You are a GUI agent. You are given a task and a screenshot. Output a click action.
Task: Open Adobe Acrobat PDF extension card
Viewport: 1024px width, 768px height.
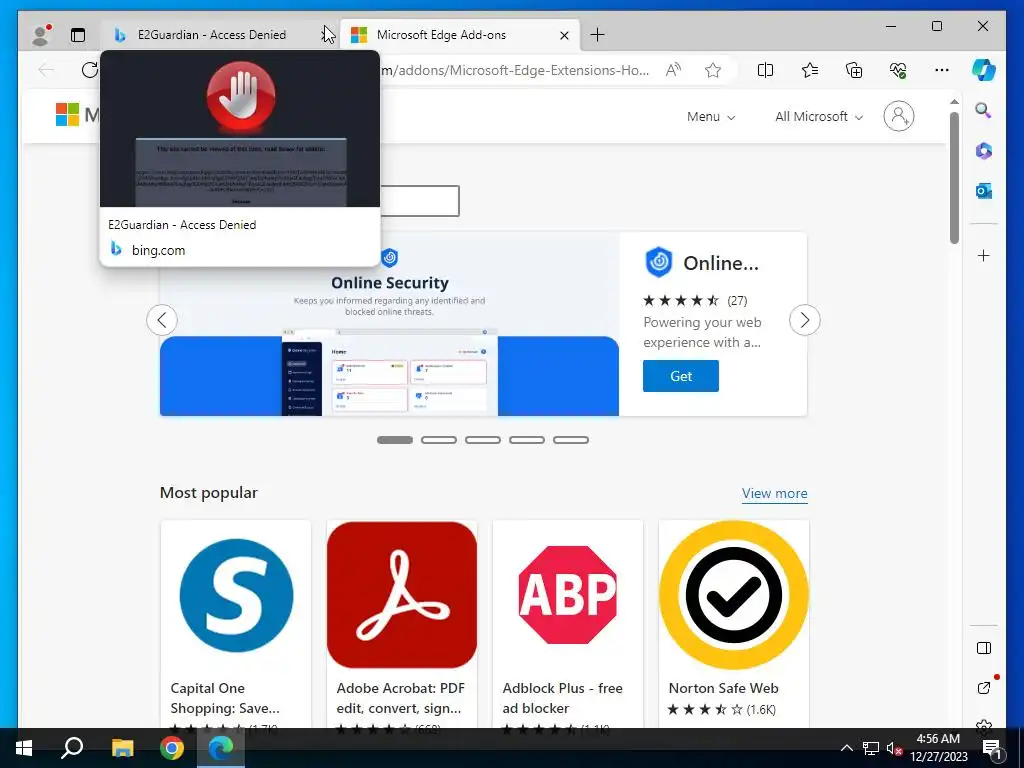click(x=402, y=624)
